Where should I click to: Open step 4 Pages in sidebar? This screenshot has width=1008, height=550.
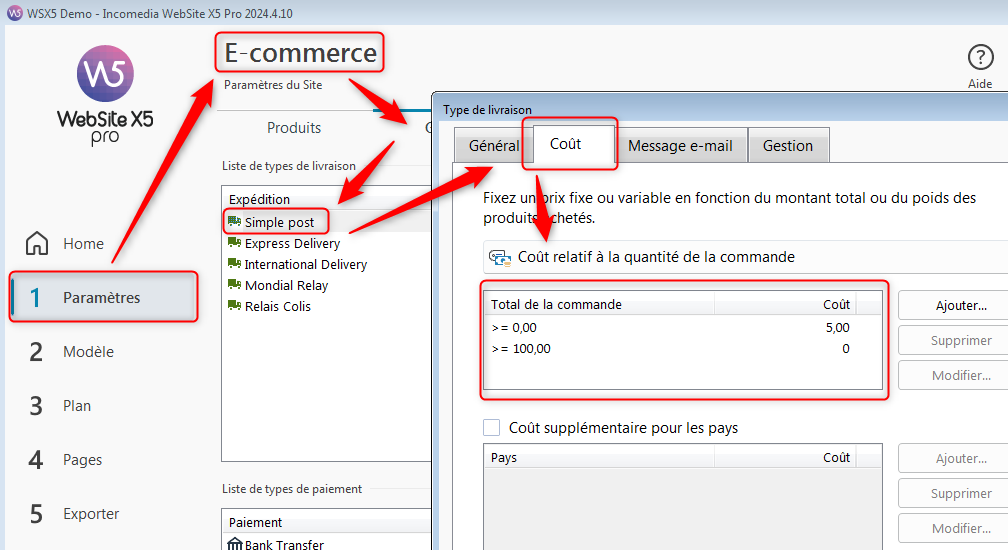[x=82, y=460]
